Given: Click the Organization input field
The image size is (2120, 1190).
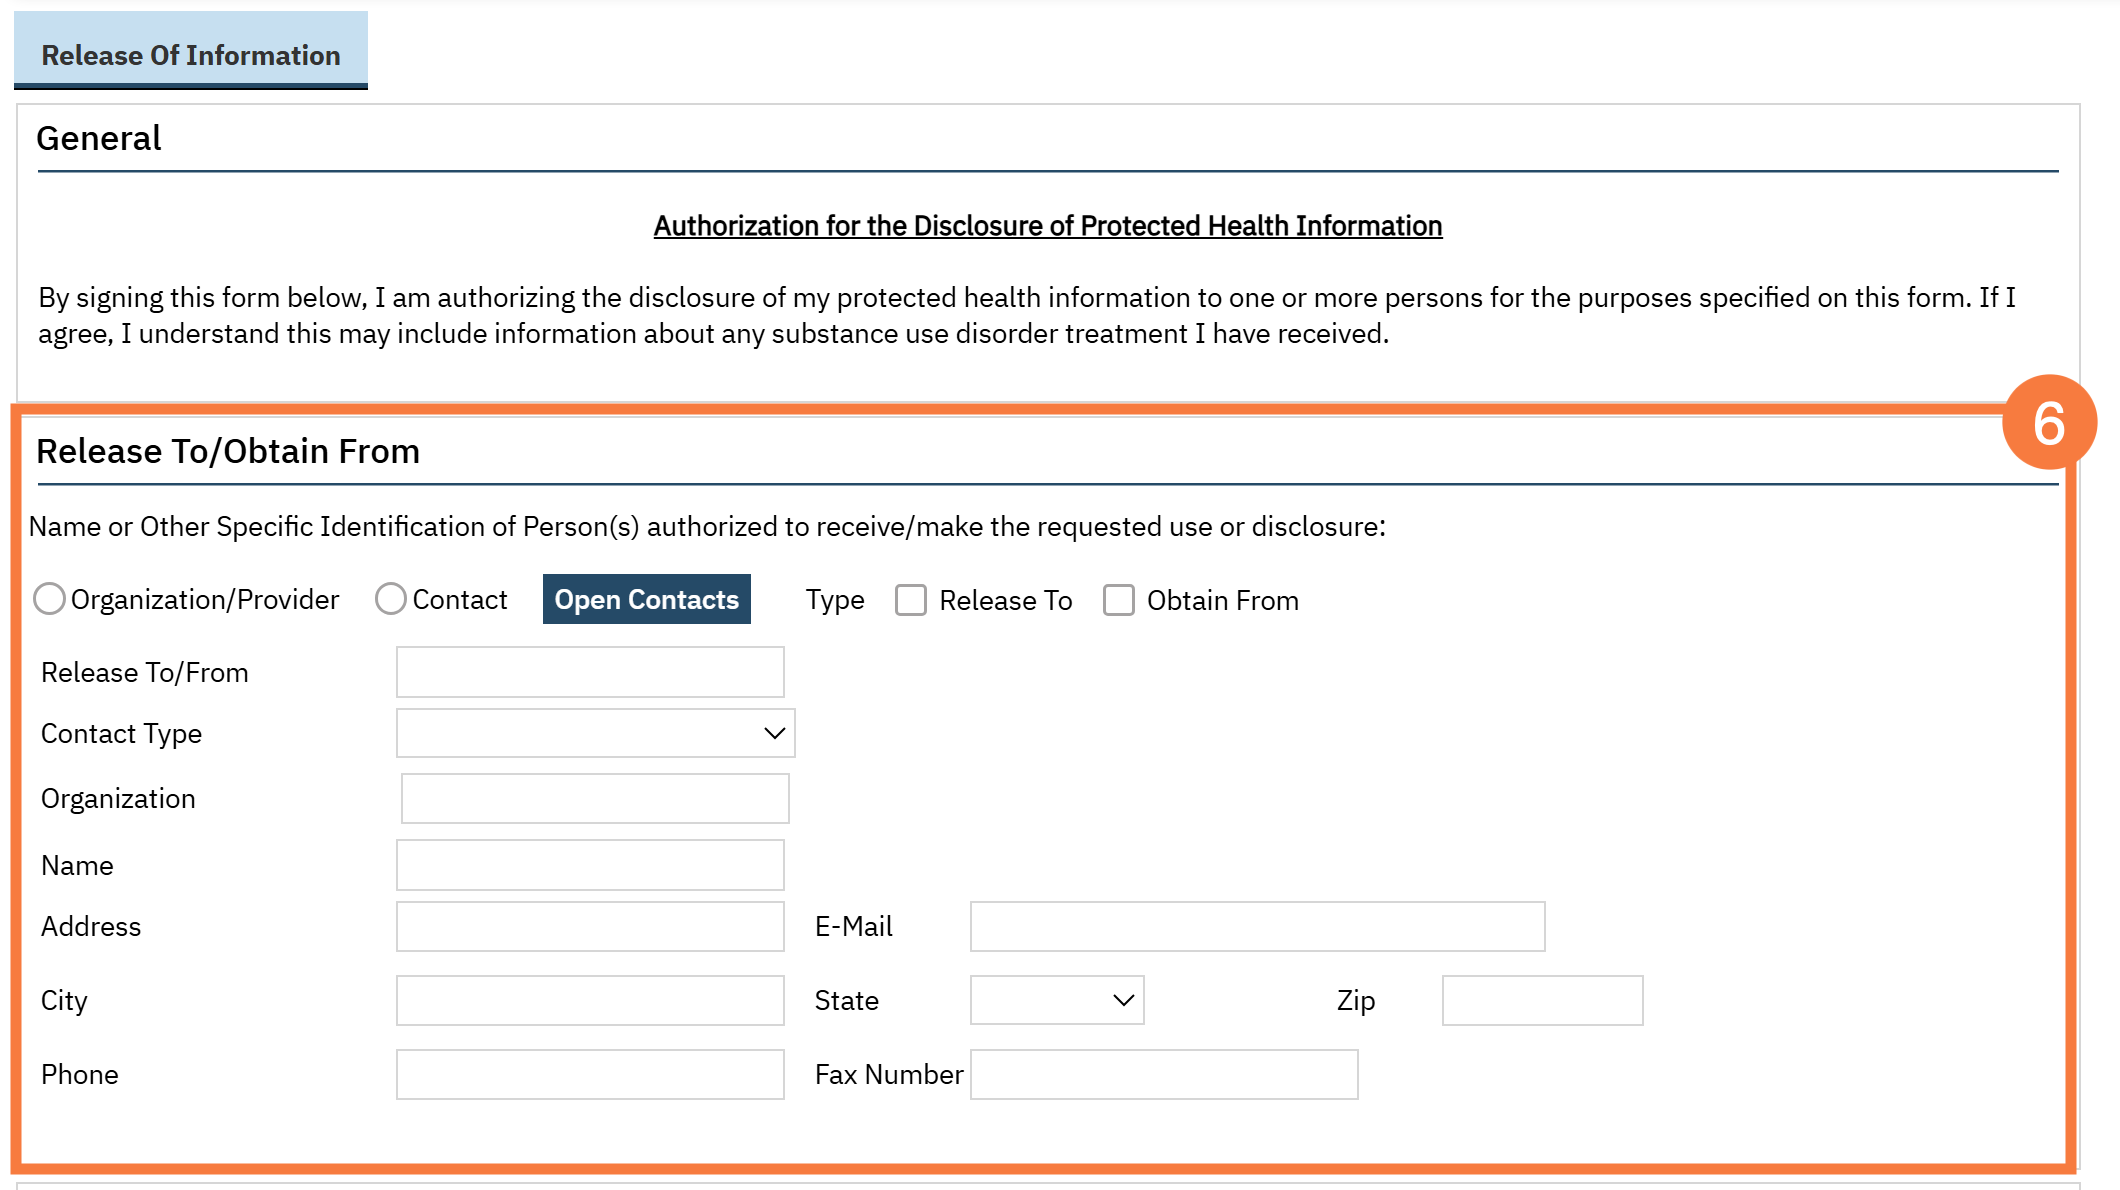Looking at the screenshot, I should [595, 798].
